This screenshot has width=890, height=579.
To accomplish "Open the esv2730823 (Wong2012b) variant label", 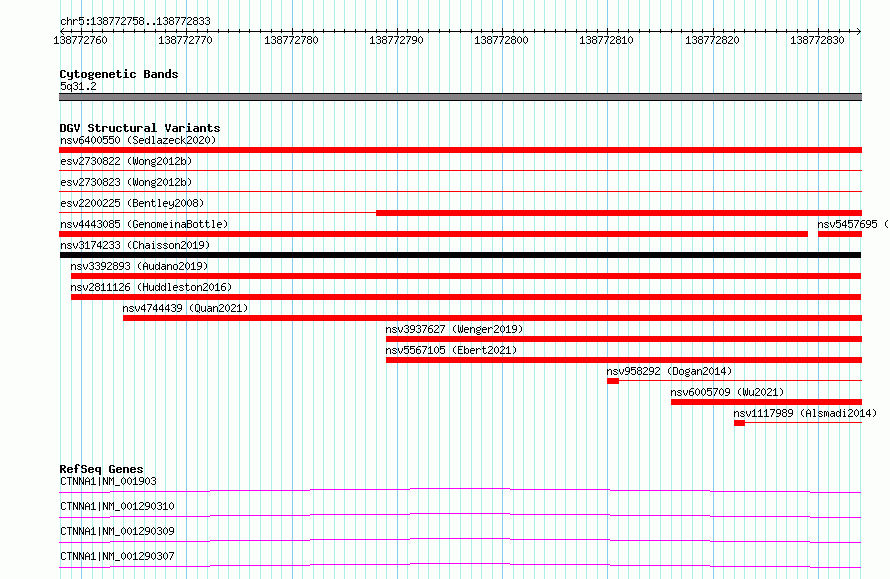I will click(126, 182).
